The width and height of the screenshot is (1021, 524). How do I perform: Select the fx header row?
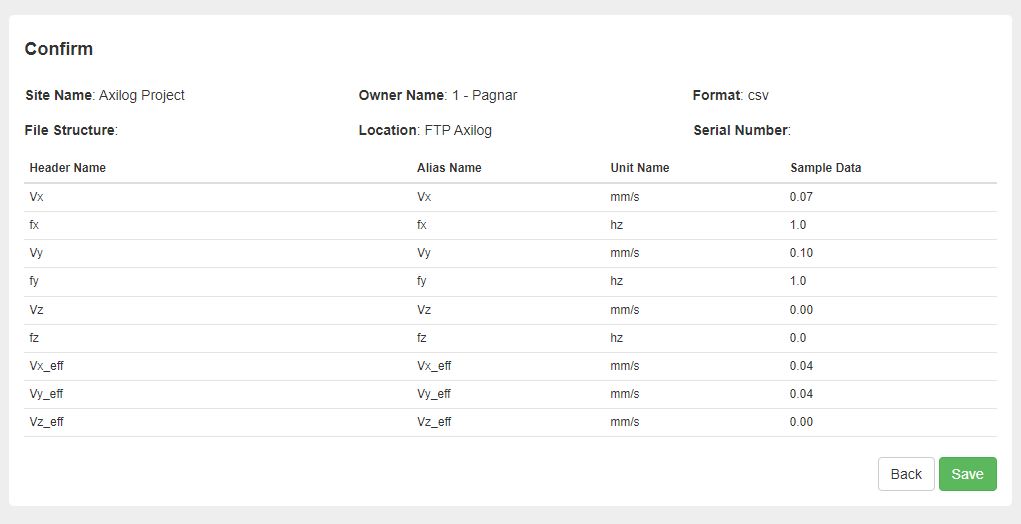tap(510, 225)
